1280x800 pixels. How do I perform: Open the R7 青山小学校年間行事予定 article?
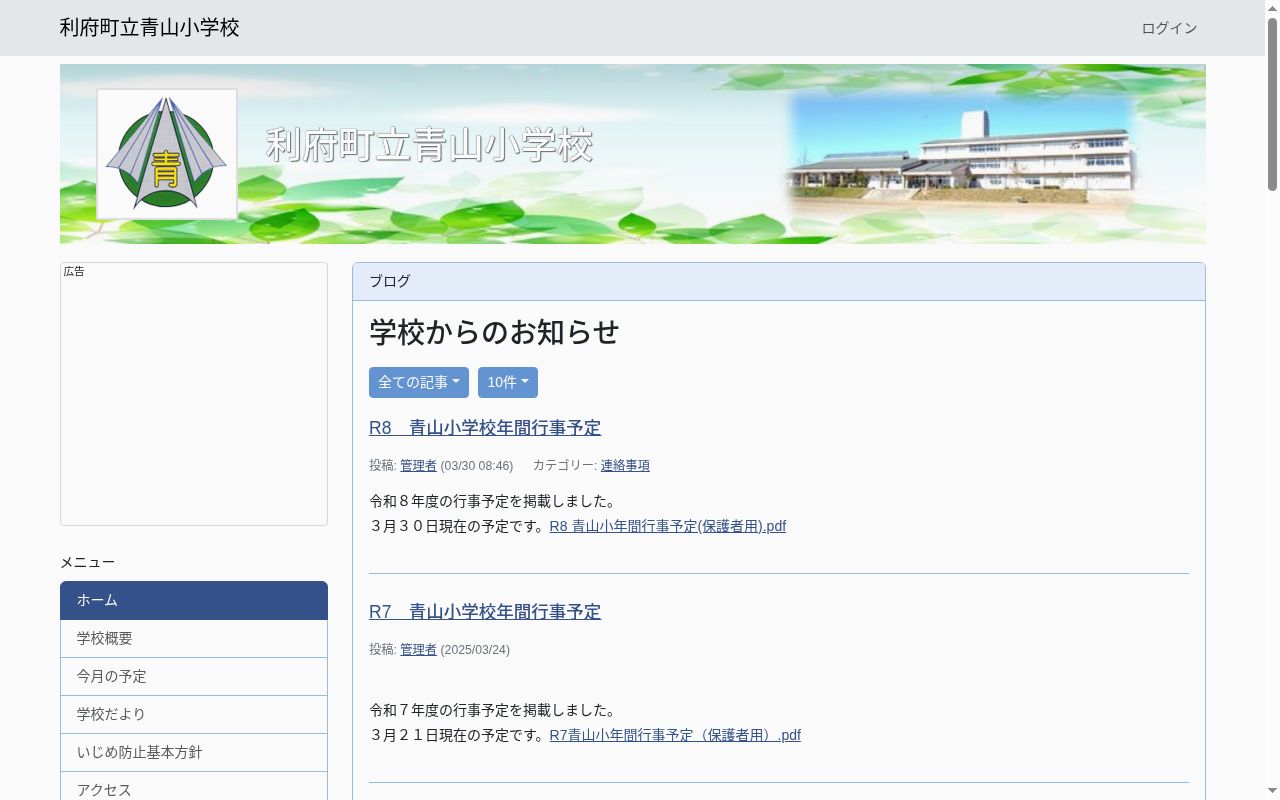click(485, 612)
